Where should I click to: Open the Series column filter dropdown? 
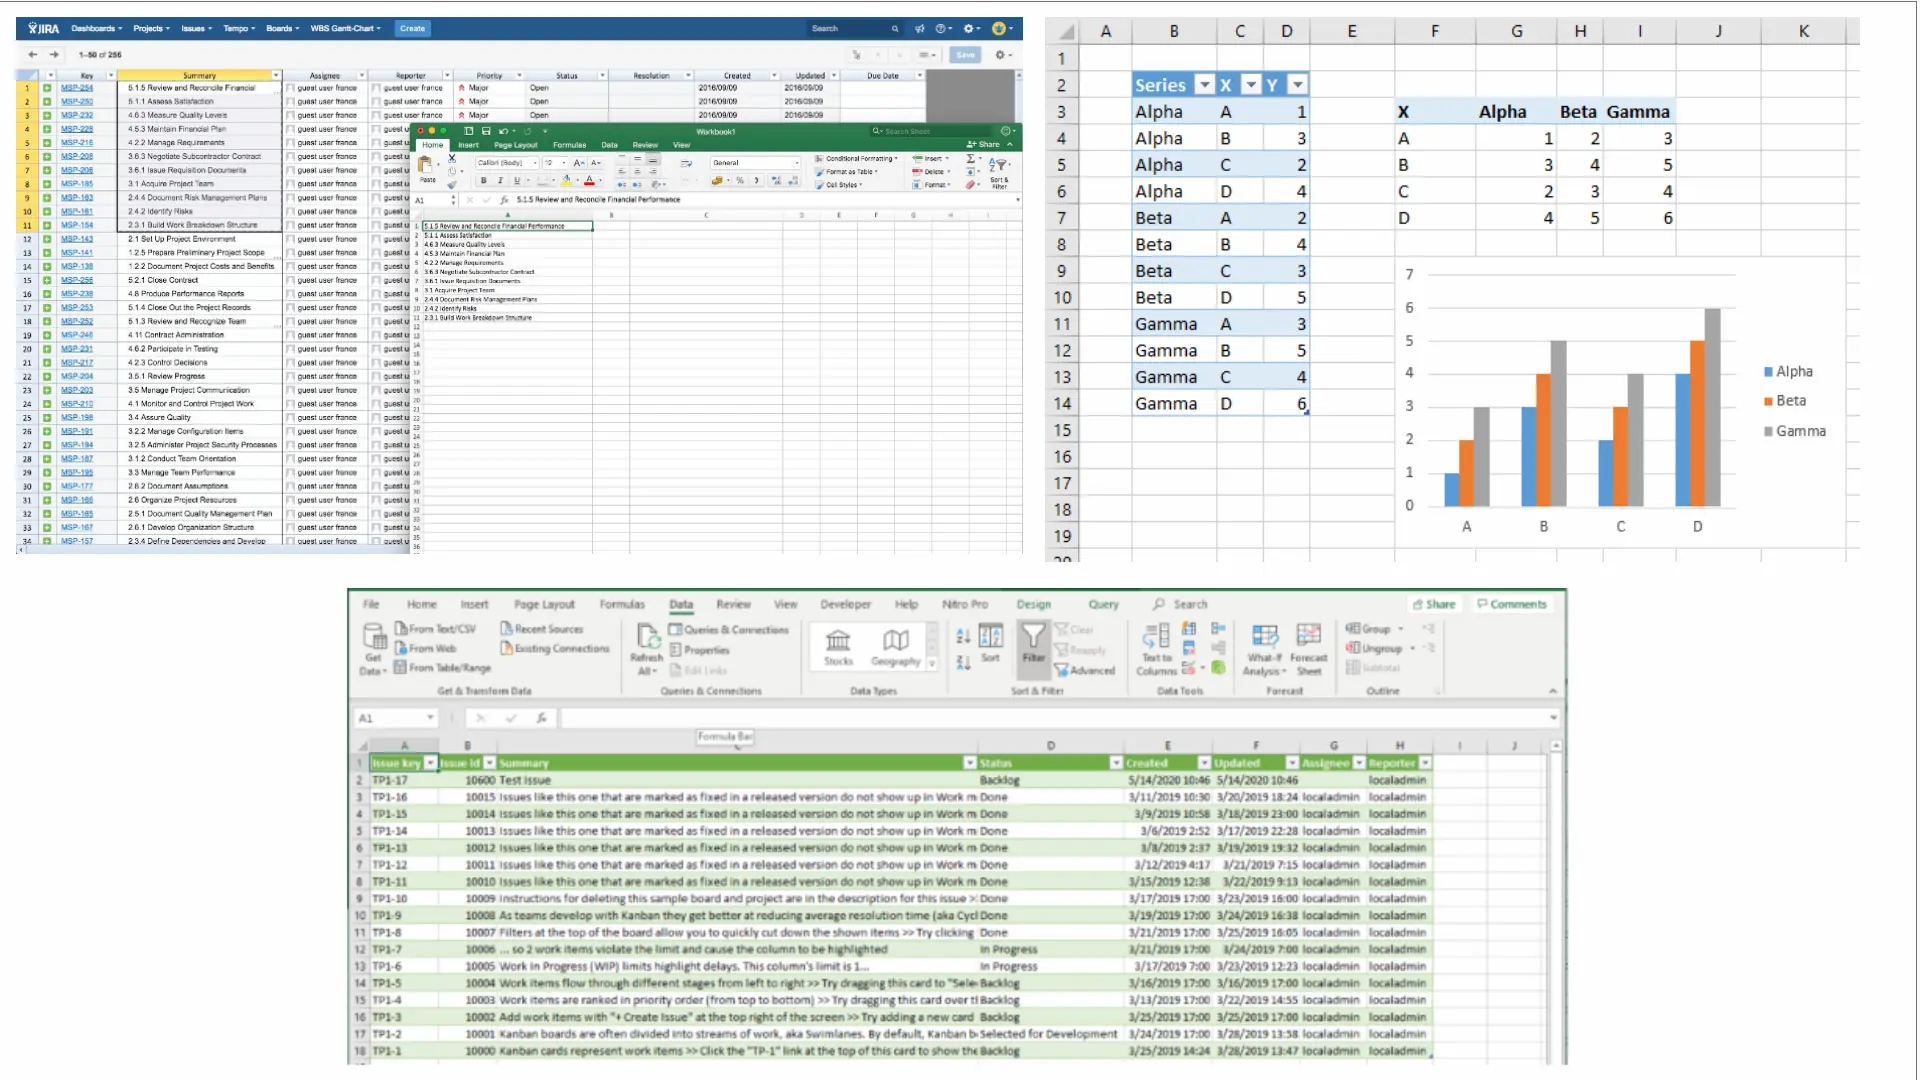point(1205,85)
